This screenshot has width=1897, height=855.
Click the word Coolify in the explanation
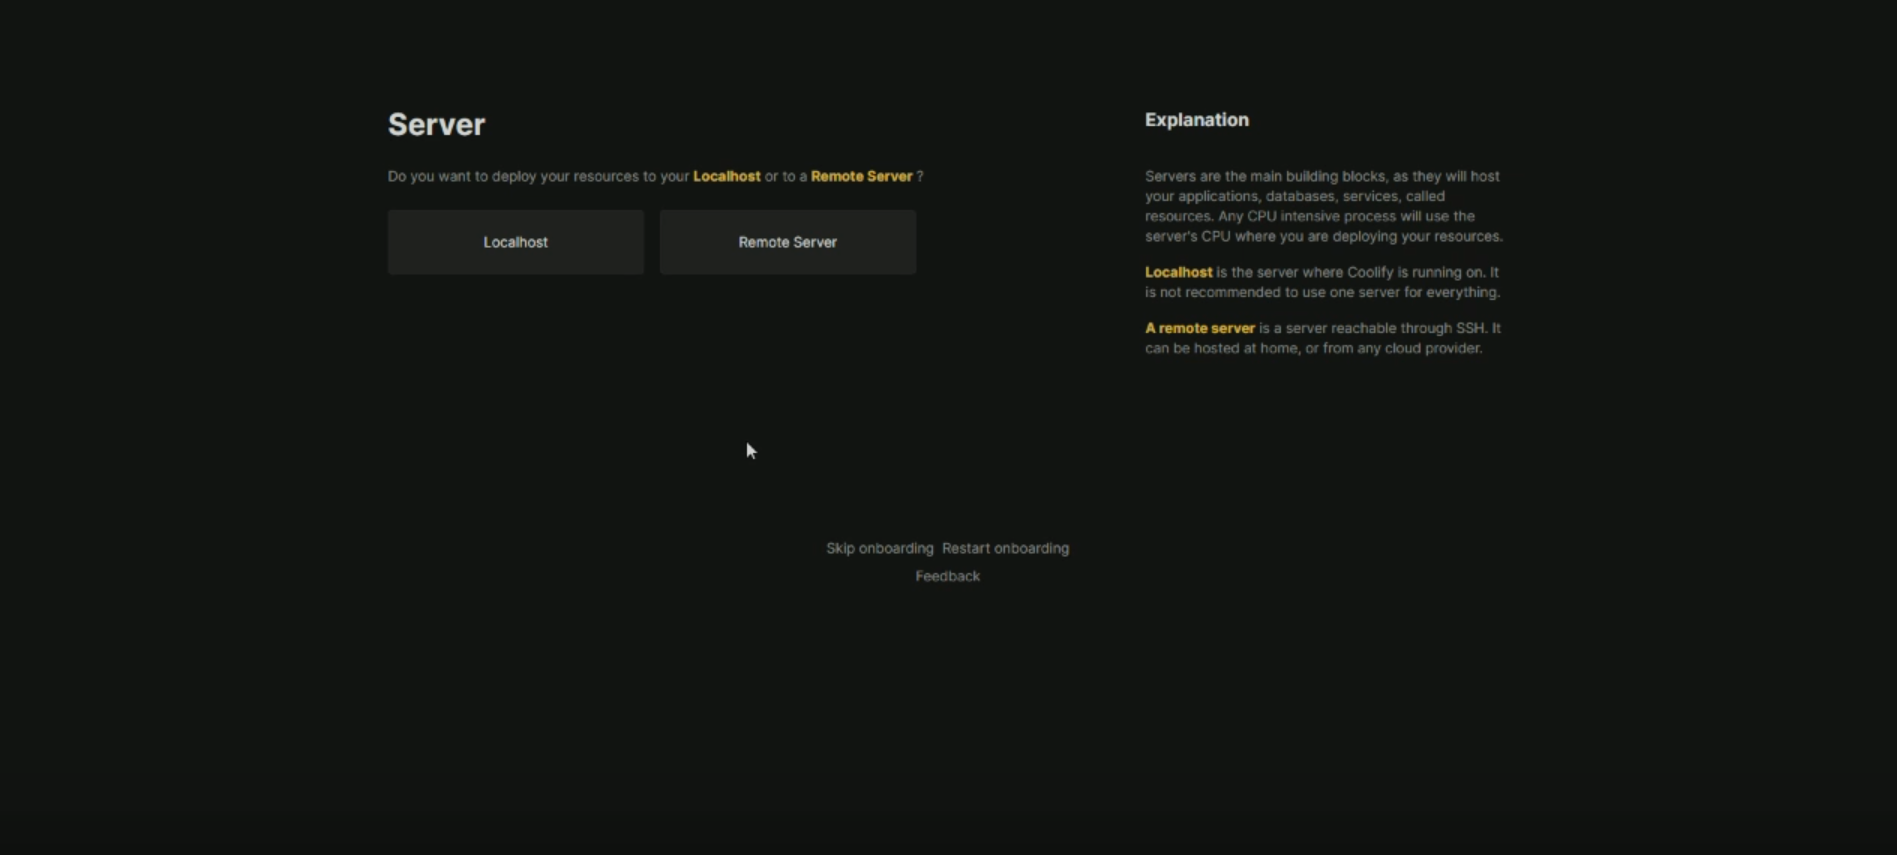coord(1369,272)
